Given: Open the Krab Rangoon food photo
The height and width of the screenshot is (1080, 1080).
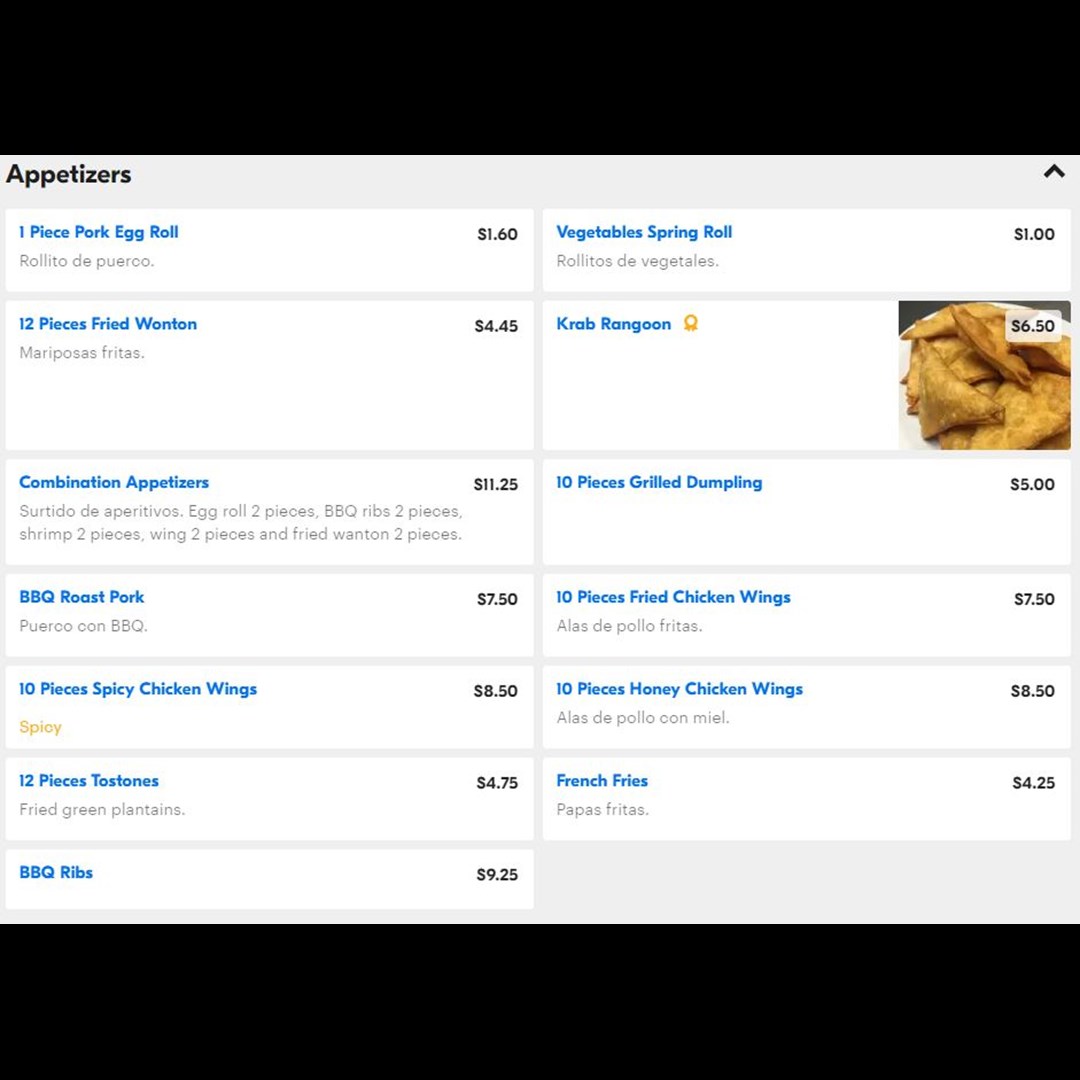Looking at the screenshot, I should point(984,375).
